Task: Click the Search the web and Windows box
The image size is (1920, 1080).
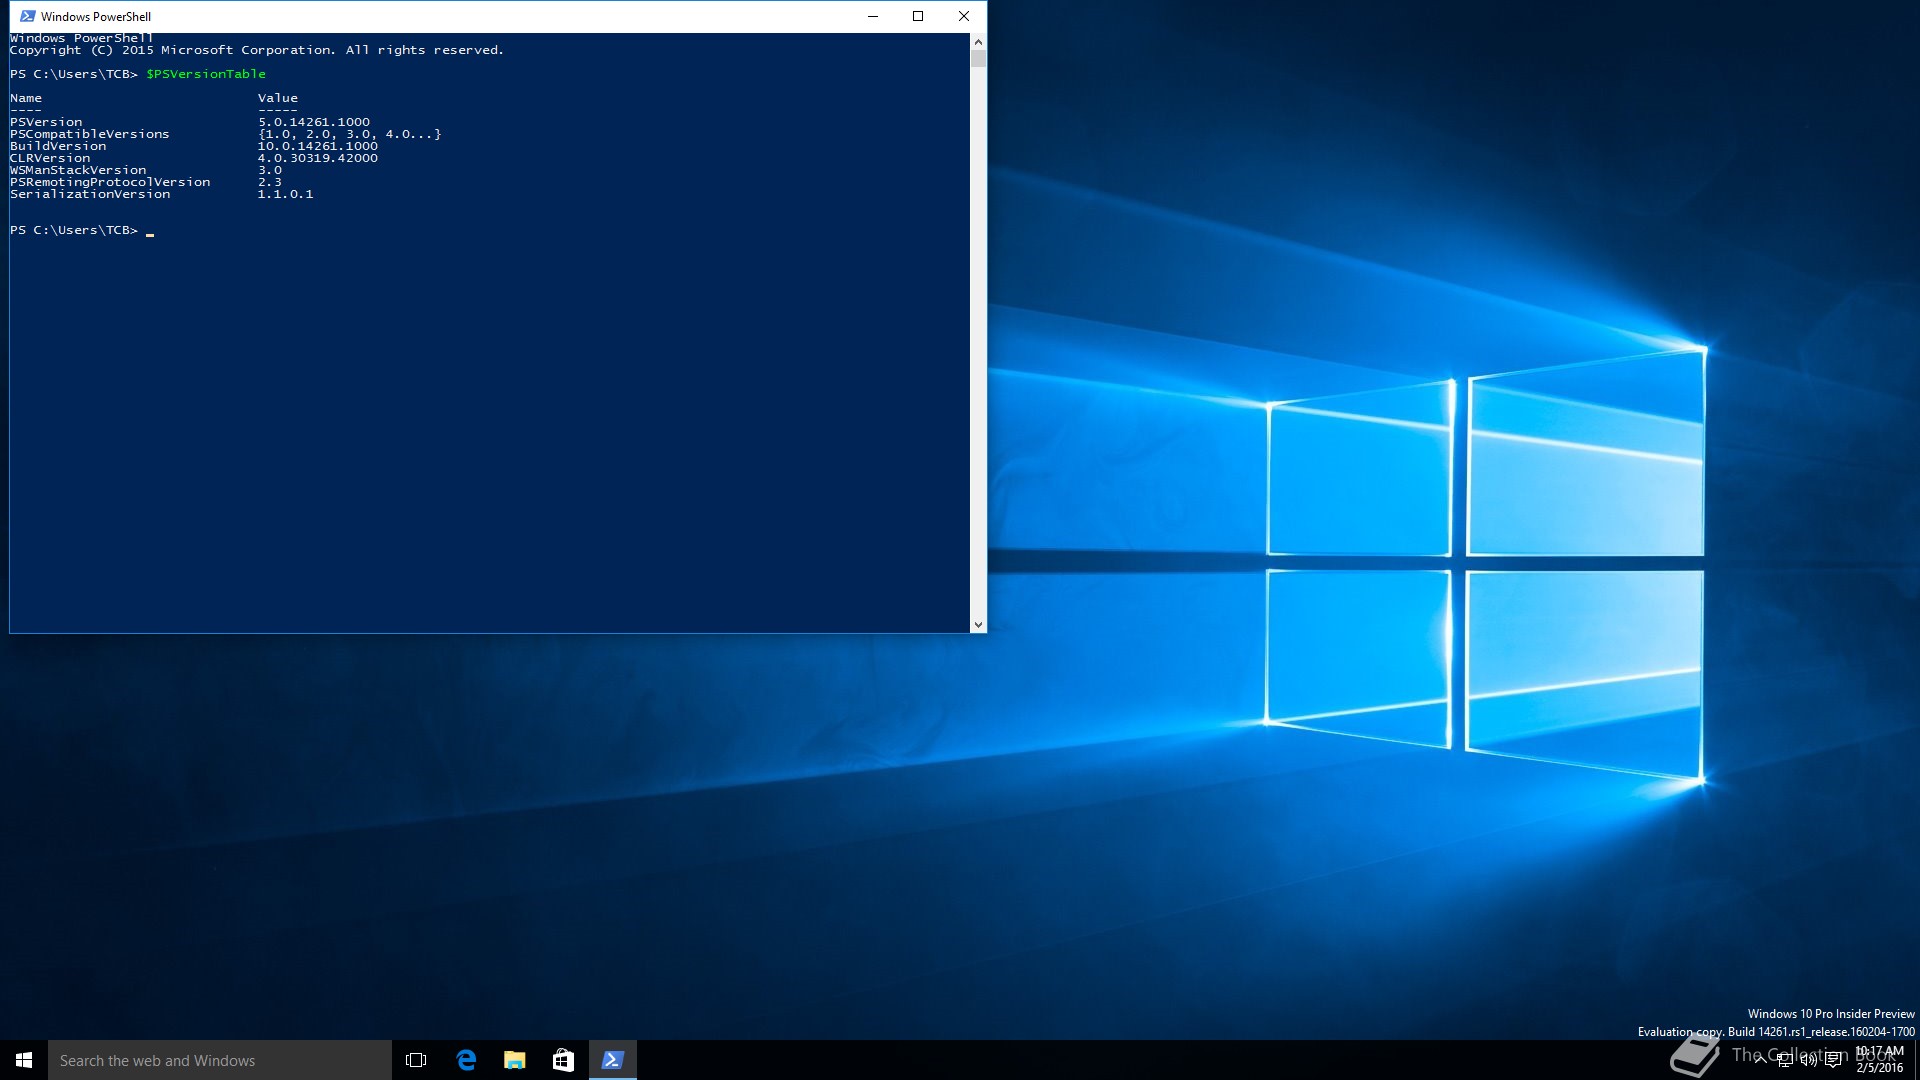Action: [x=220, y=1060]
